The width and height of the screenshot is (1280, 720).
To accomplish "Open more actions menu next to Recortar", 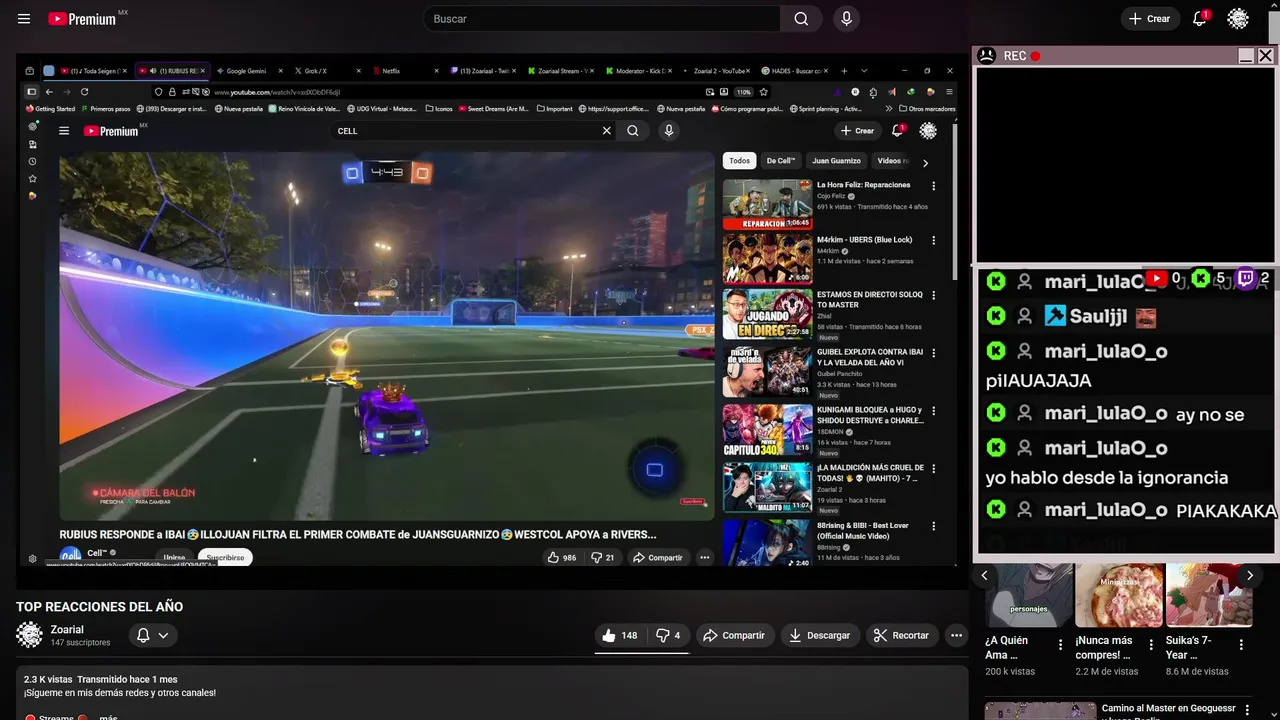I will 956,635.
